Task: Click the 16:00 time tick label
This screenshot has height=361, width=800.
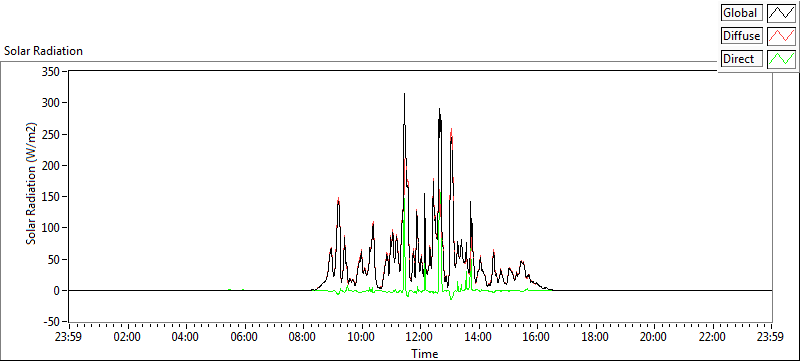Action: click(537, 337)
